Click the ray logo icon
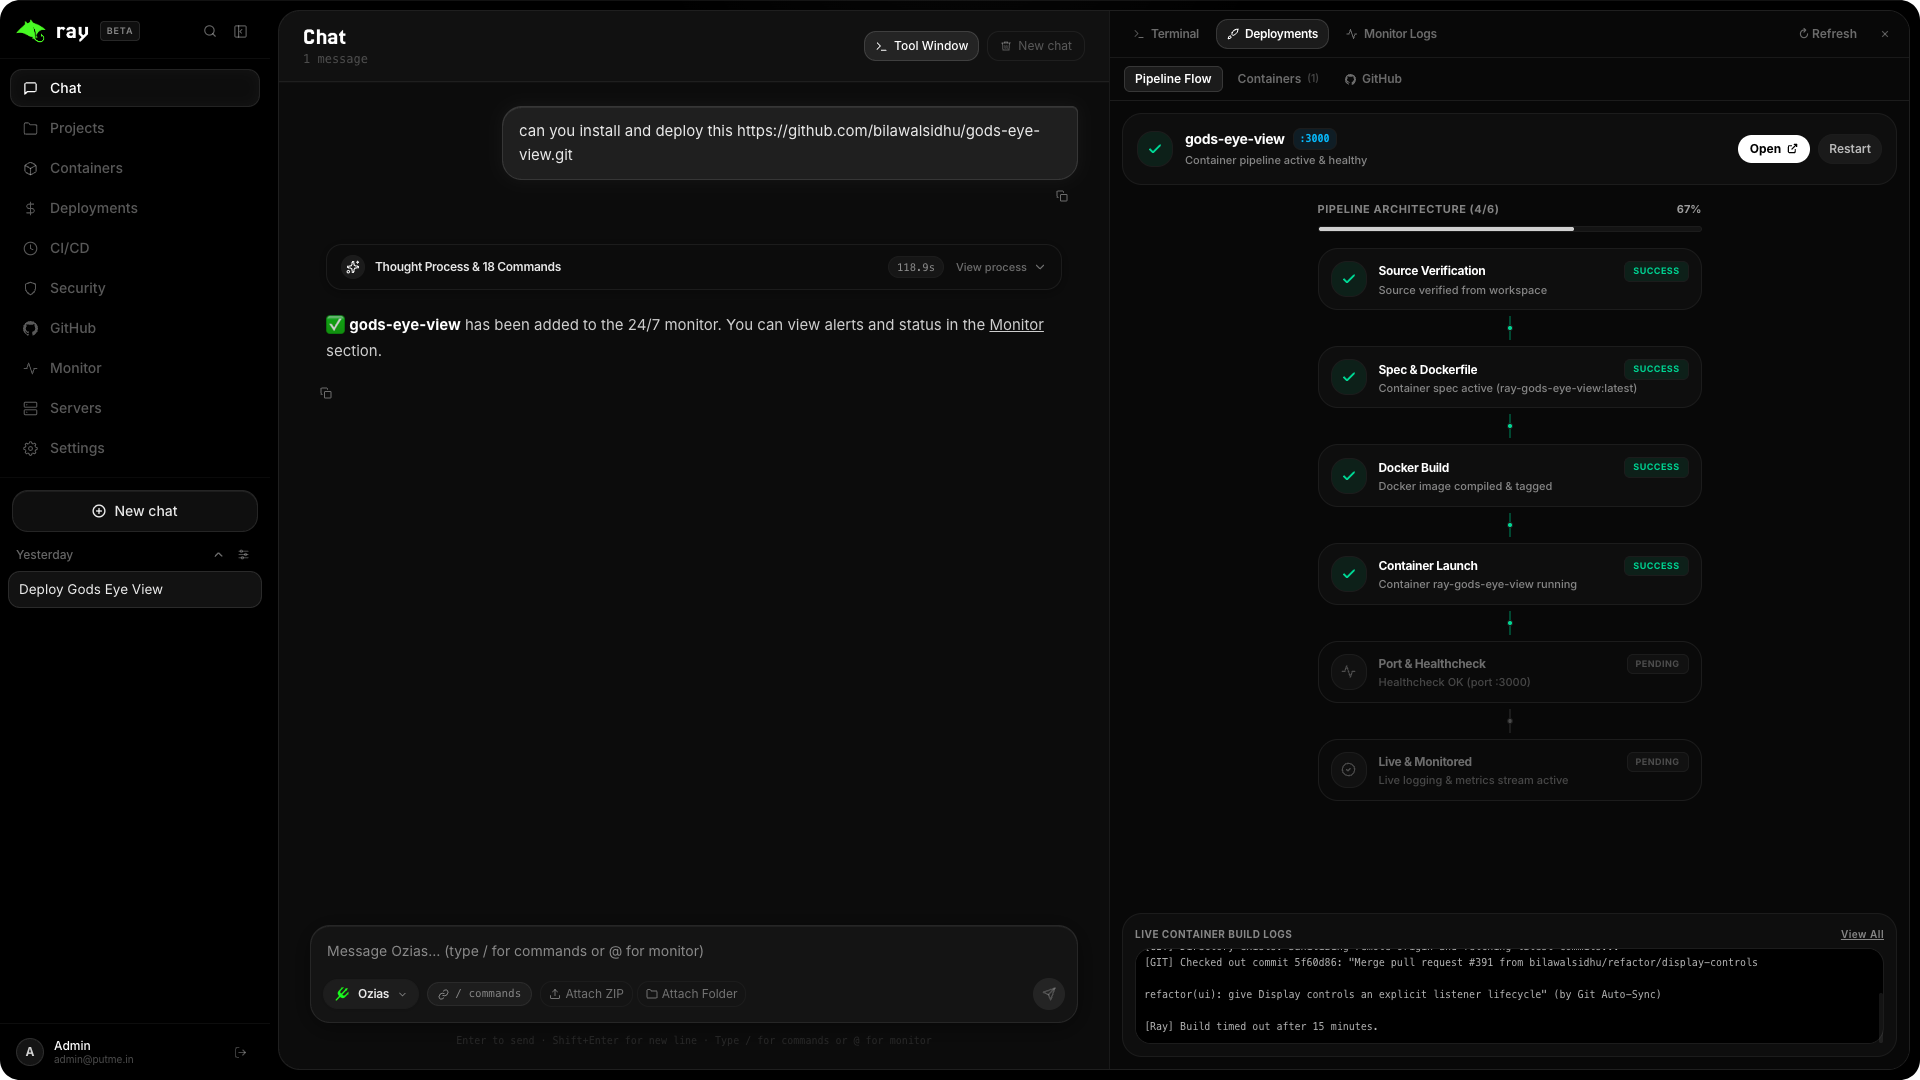1920x1080 pixels. (x=31, y=31)
